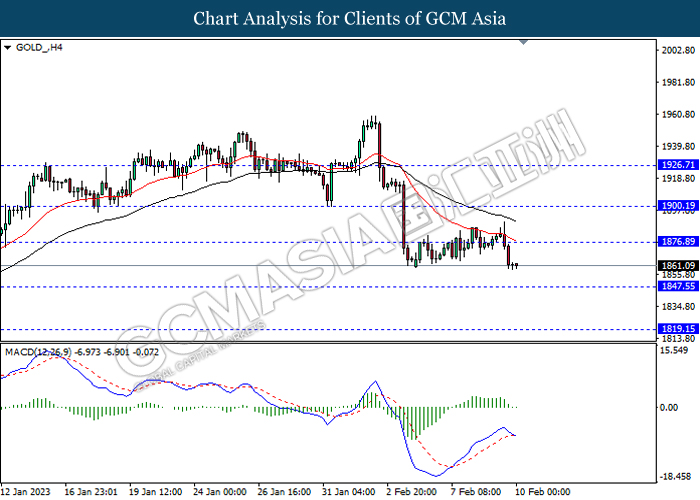Click the 7 Feb 08:00 time axis label

[476, 492]
